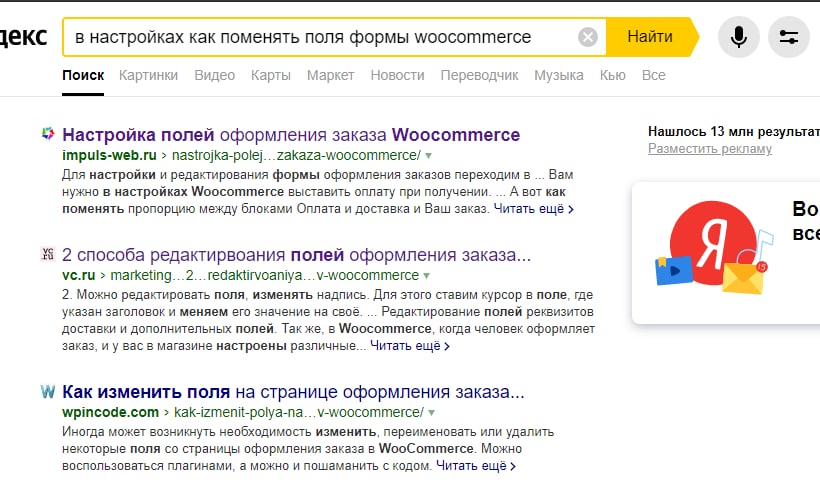Open the Музыка tab
Image resolution: width=820 pixels, height=490 pixels.
(x=559, y=75)
